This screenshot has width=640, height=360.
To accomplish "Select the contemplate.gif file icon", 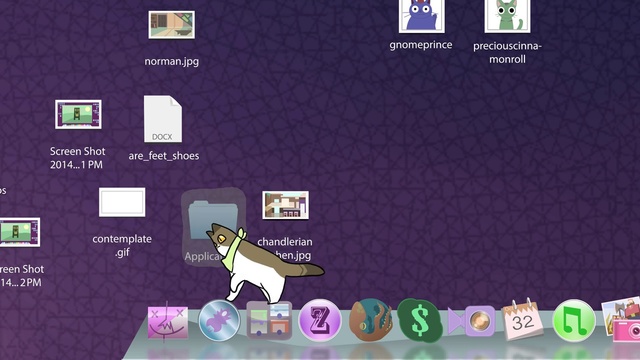I will (x=122, y=202).
